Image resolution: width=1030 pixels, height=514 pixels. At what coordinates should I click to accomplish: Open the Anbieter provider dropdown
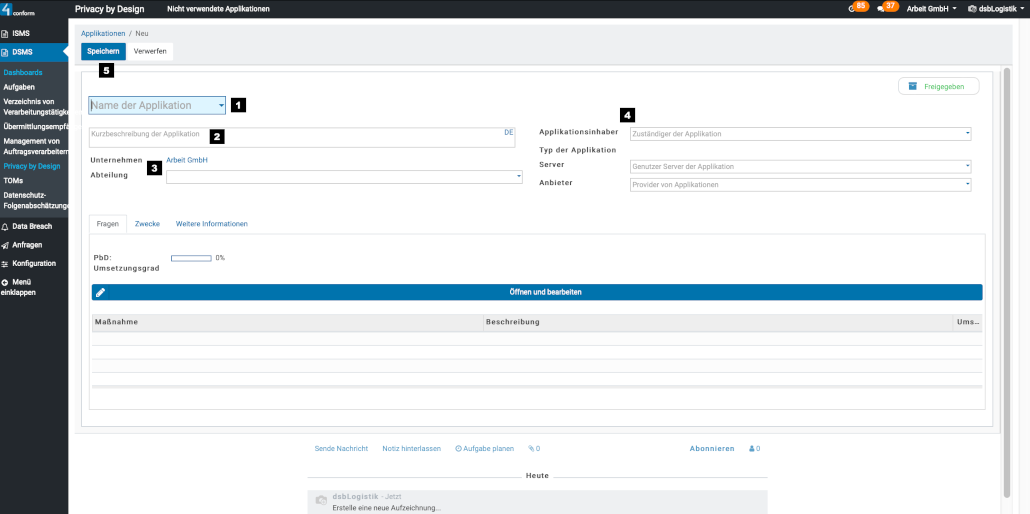pos(967,184)
